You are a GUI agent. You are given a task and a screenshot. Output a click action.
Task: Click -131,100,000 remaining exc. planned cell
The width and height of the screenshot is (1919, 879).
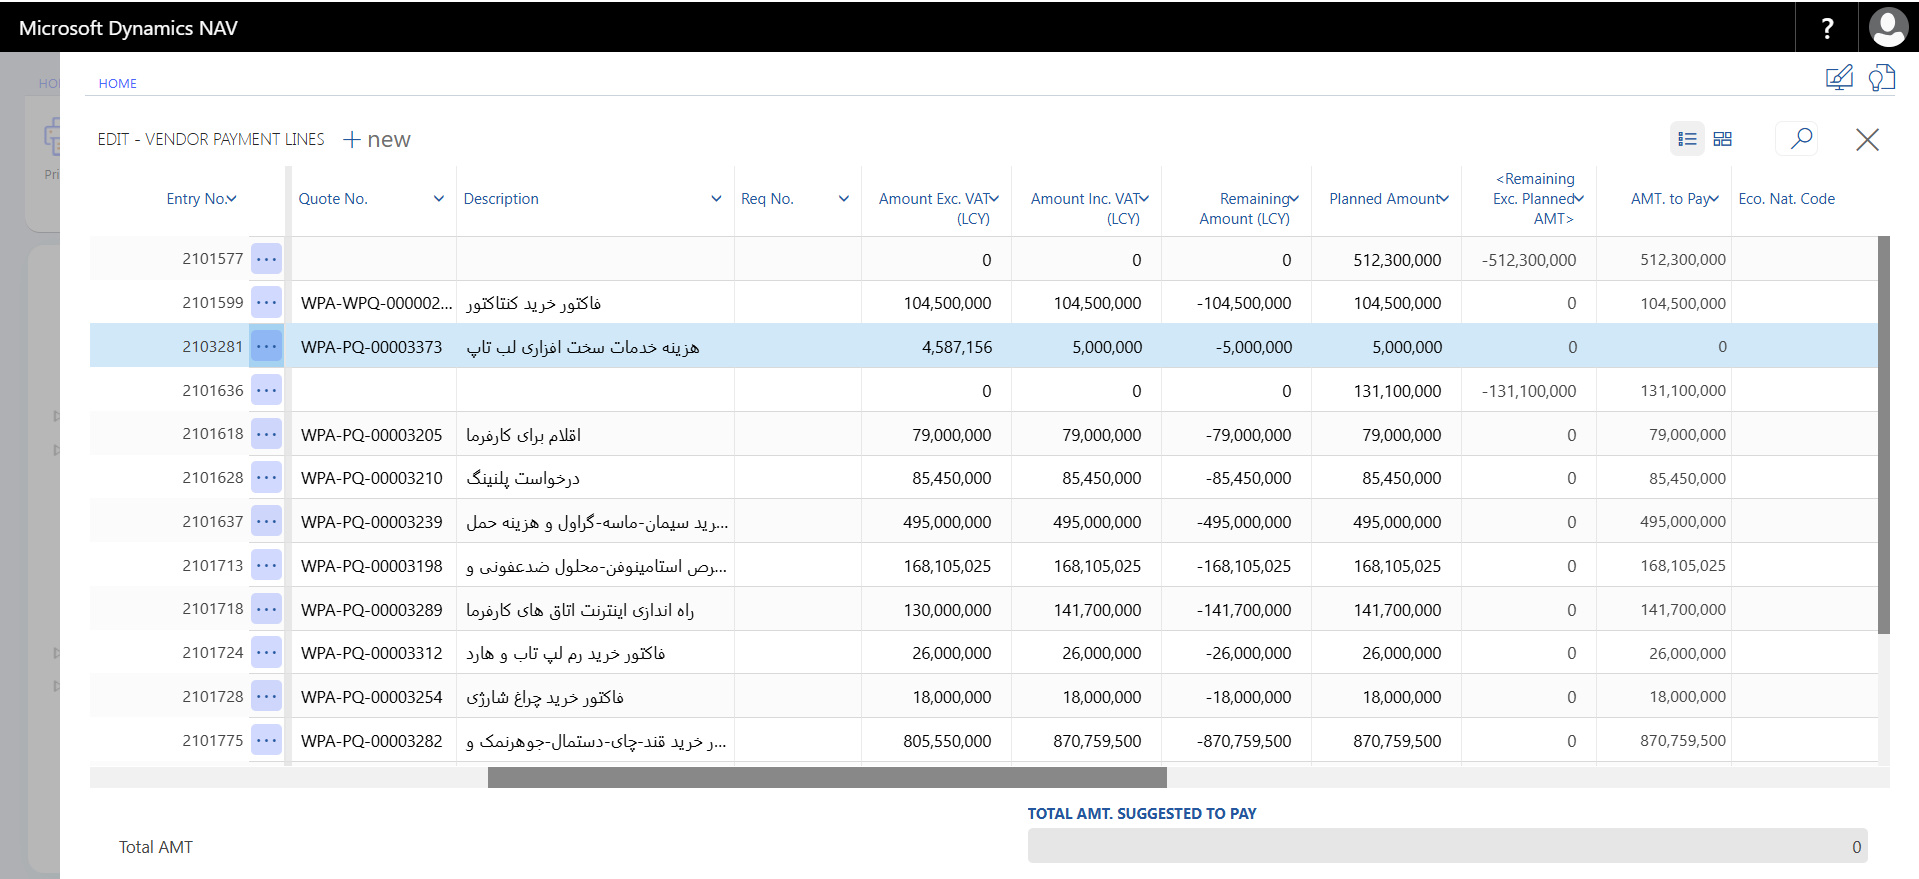(1529, 391)
